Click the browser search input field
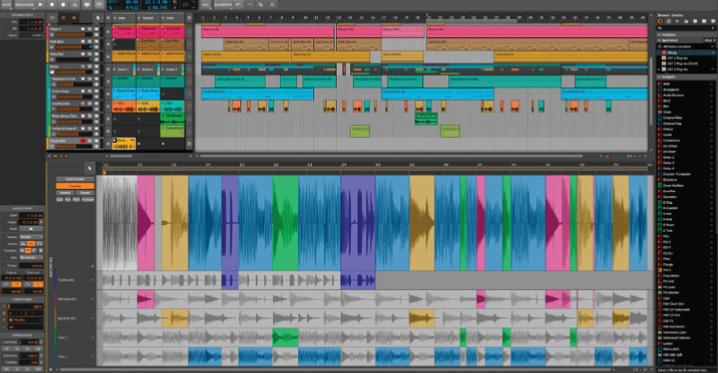Image resolution: width=718 pixels, height=373 pixels. 686,28
